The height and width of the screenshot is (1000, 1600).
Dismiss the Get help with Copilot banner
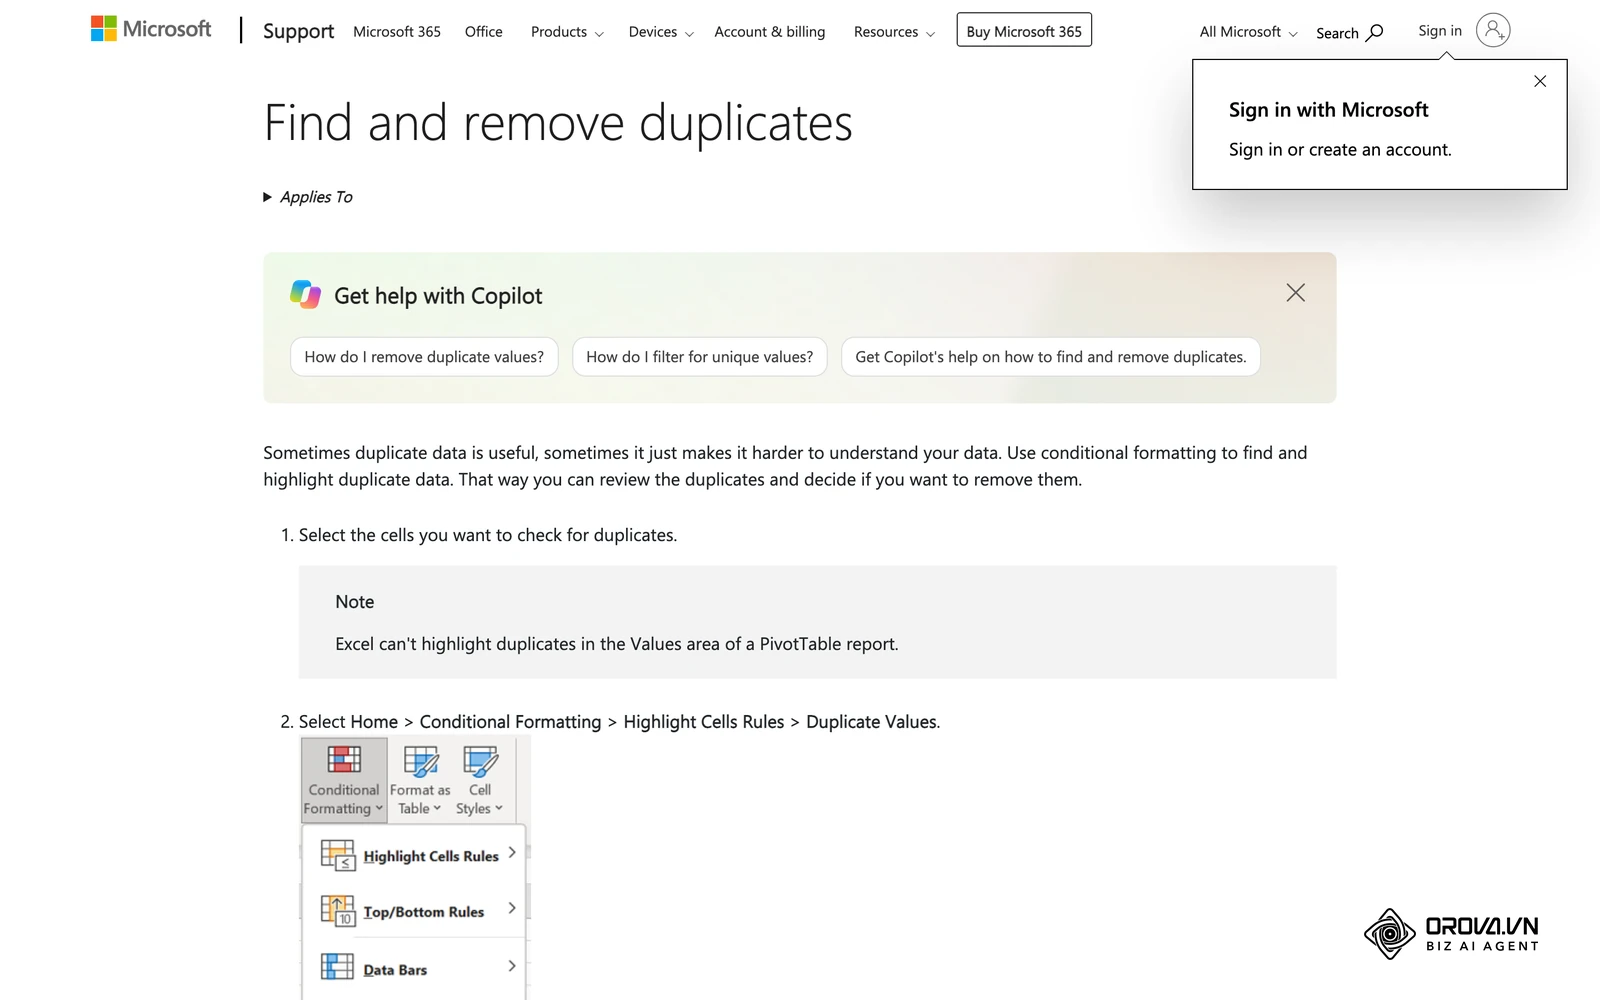pos(1295,293)
